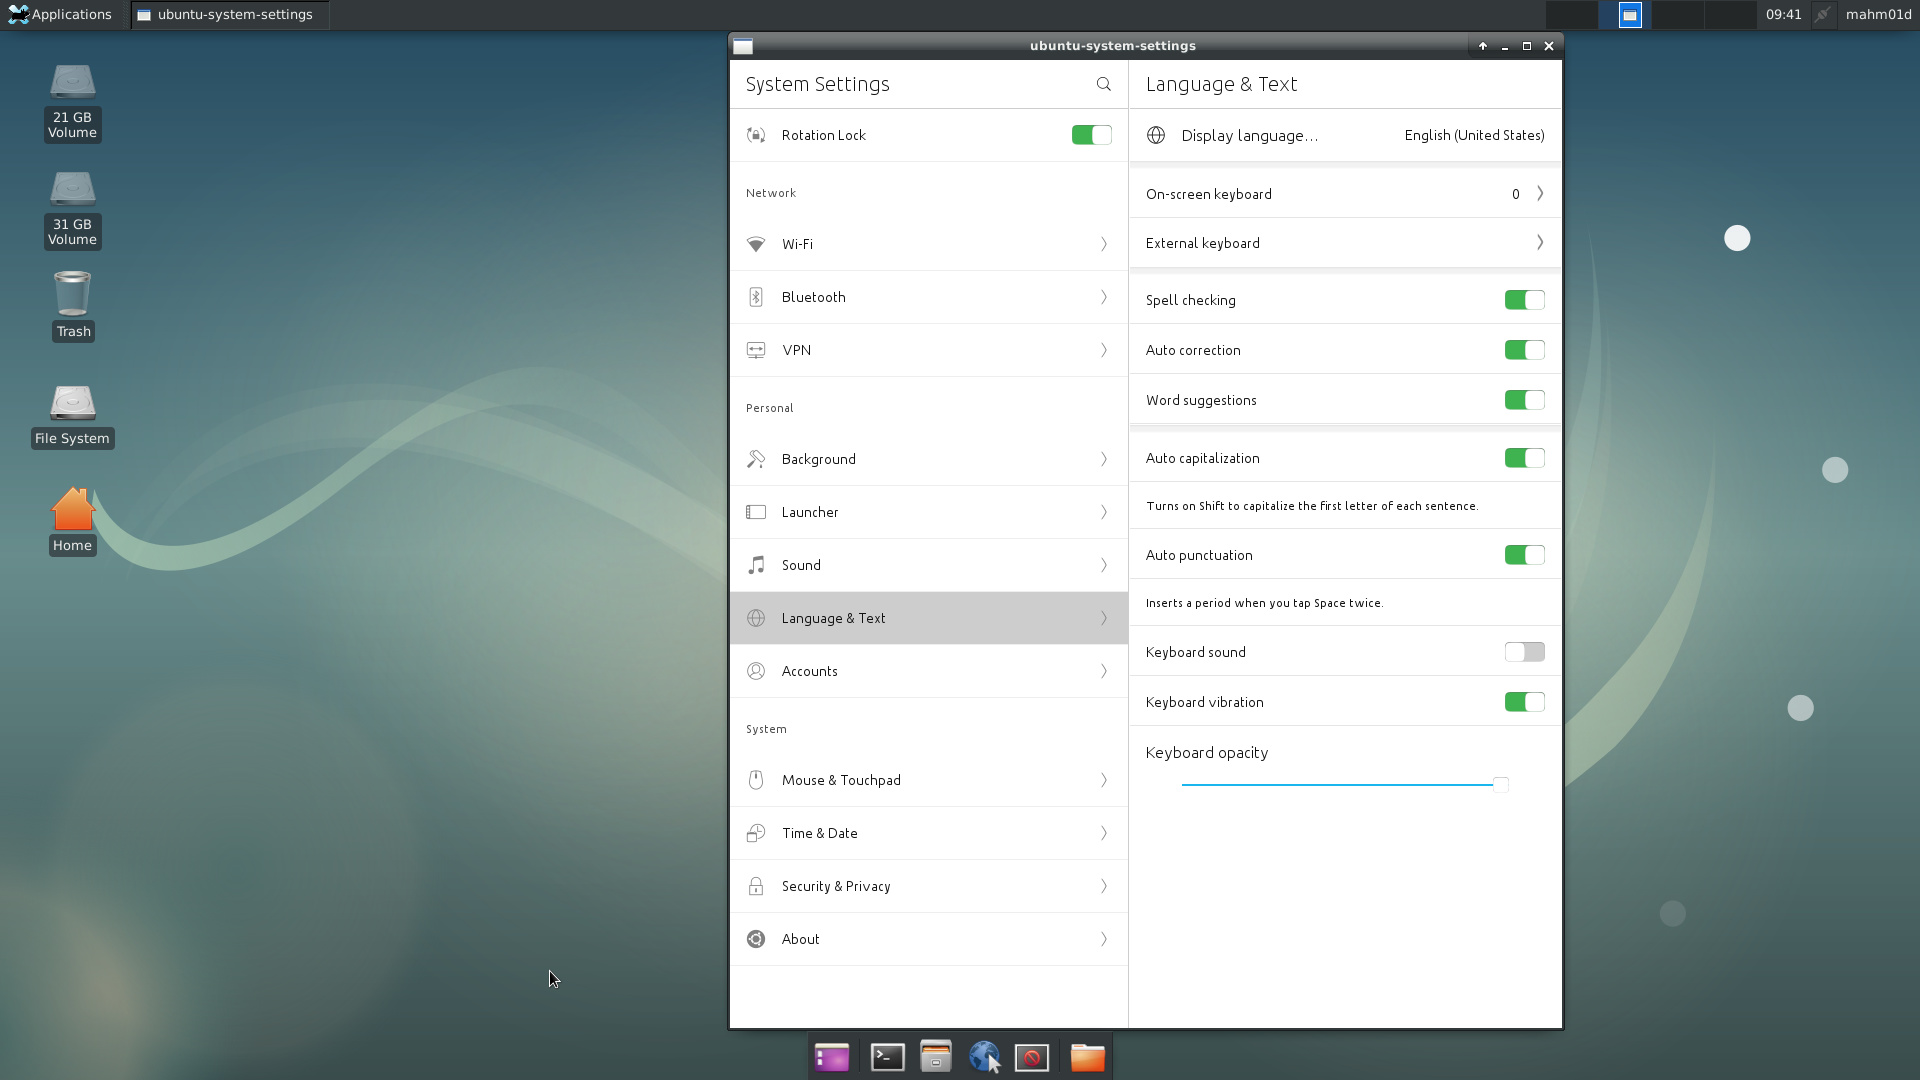Click the Wi-Fi icon in sidebar

coord(756,244)
